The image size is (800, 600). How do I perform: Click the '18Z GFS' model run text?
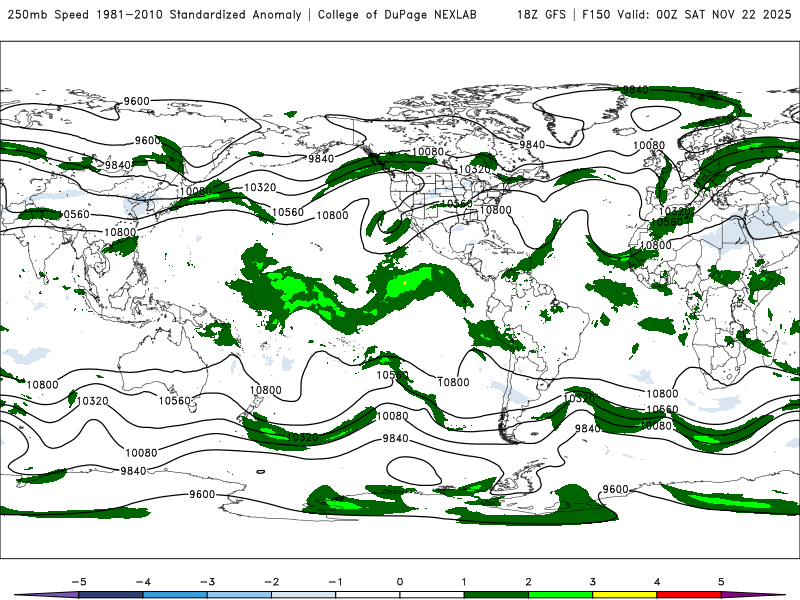541,15
